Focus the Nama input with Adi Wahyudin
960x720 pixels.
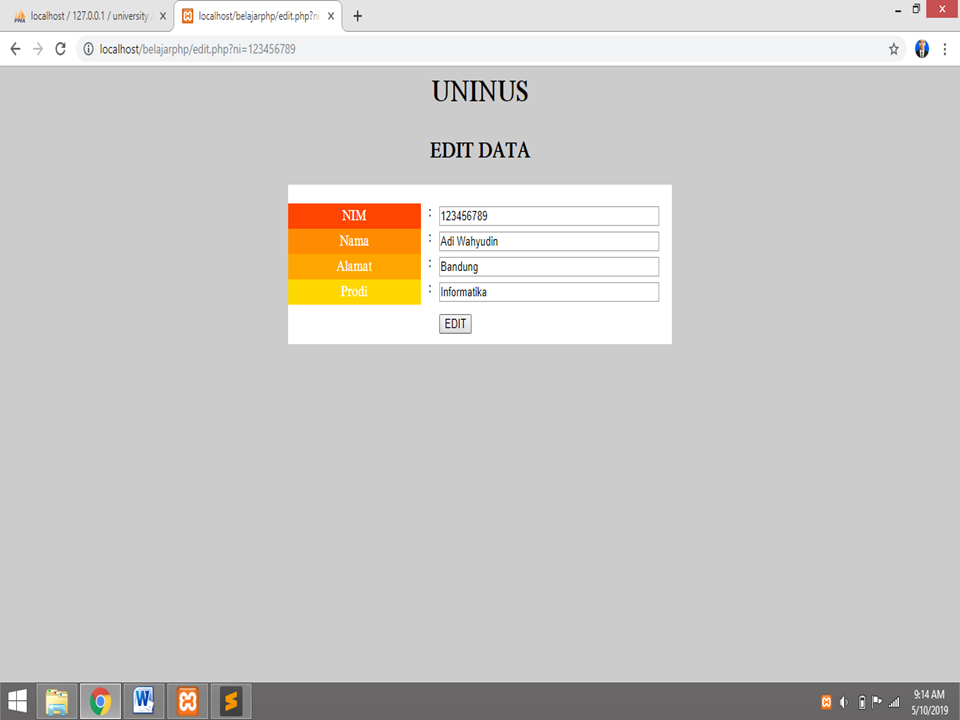pos(549,241)
